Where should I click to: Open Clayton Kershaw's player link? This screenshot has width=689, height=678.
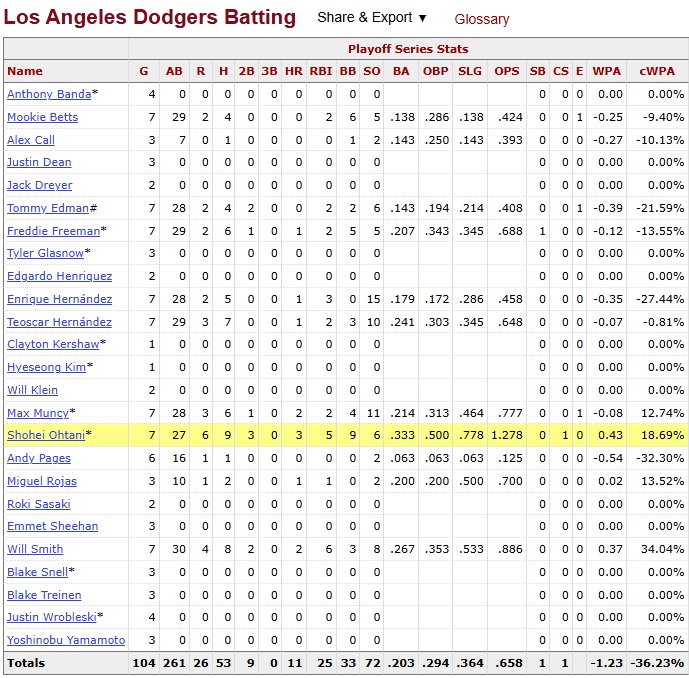coord(53,344)
